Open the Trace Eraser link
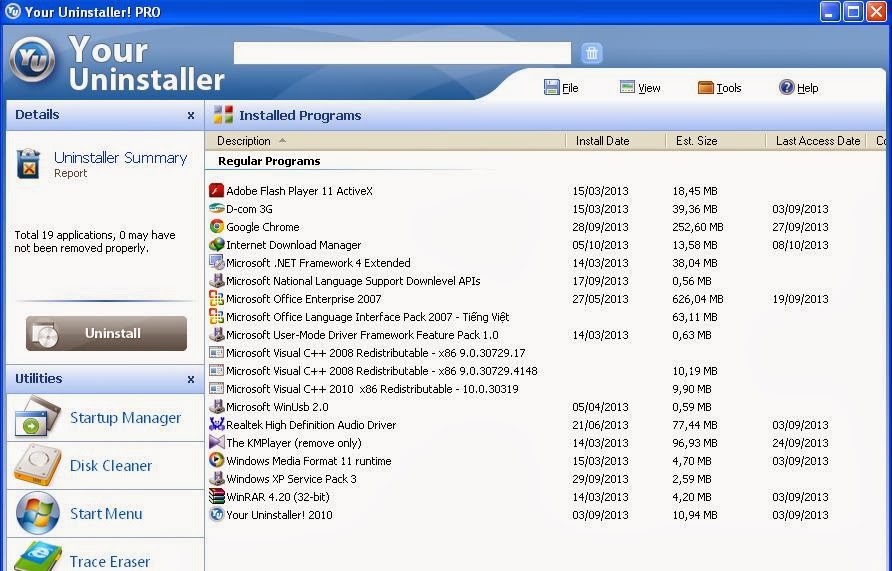 tap(110, 561)
